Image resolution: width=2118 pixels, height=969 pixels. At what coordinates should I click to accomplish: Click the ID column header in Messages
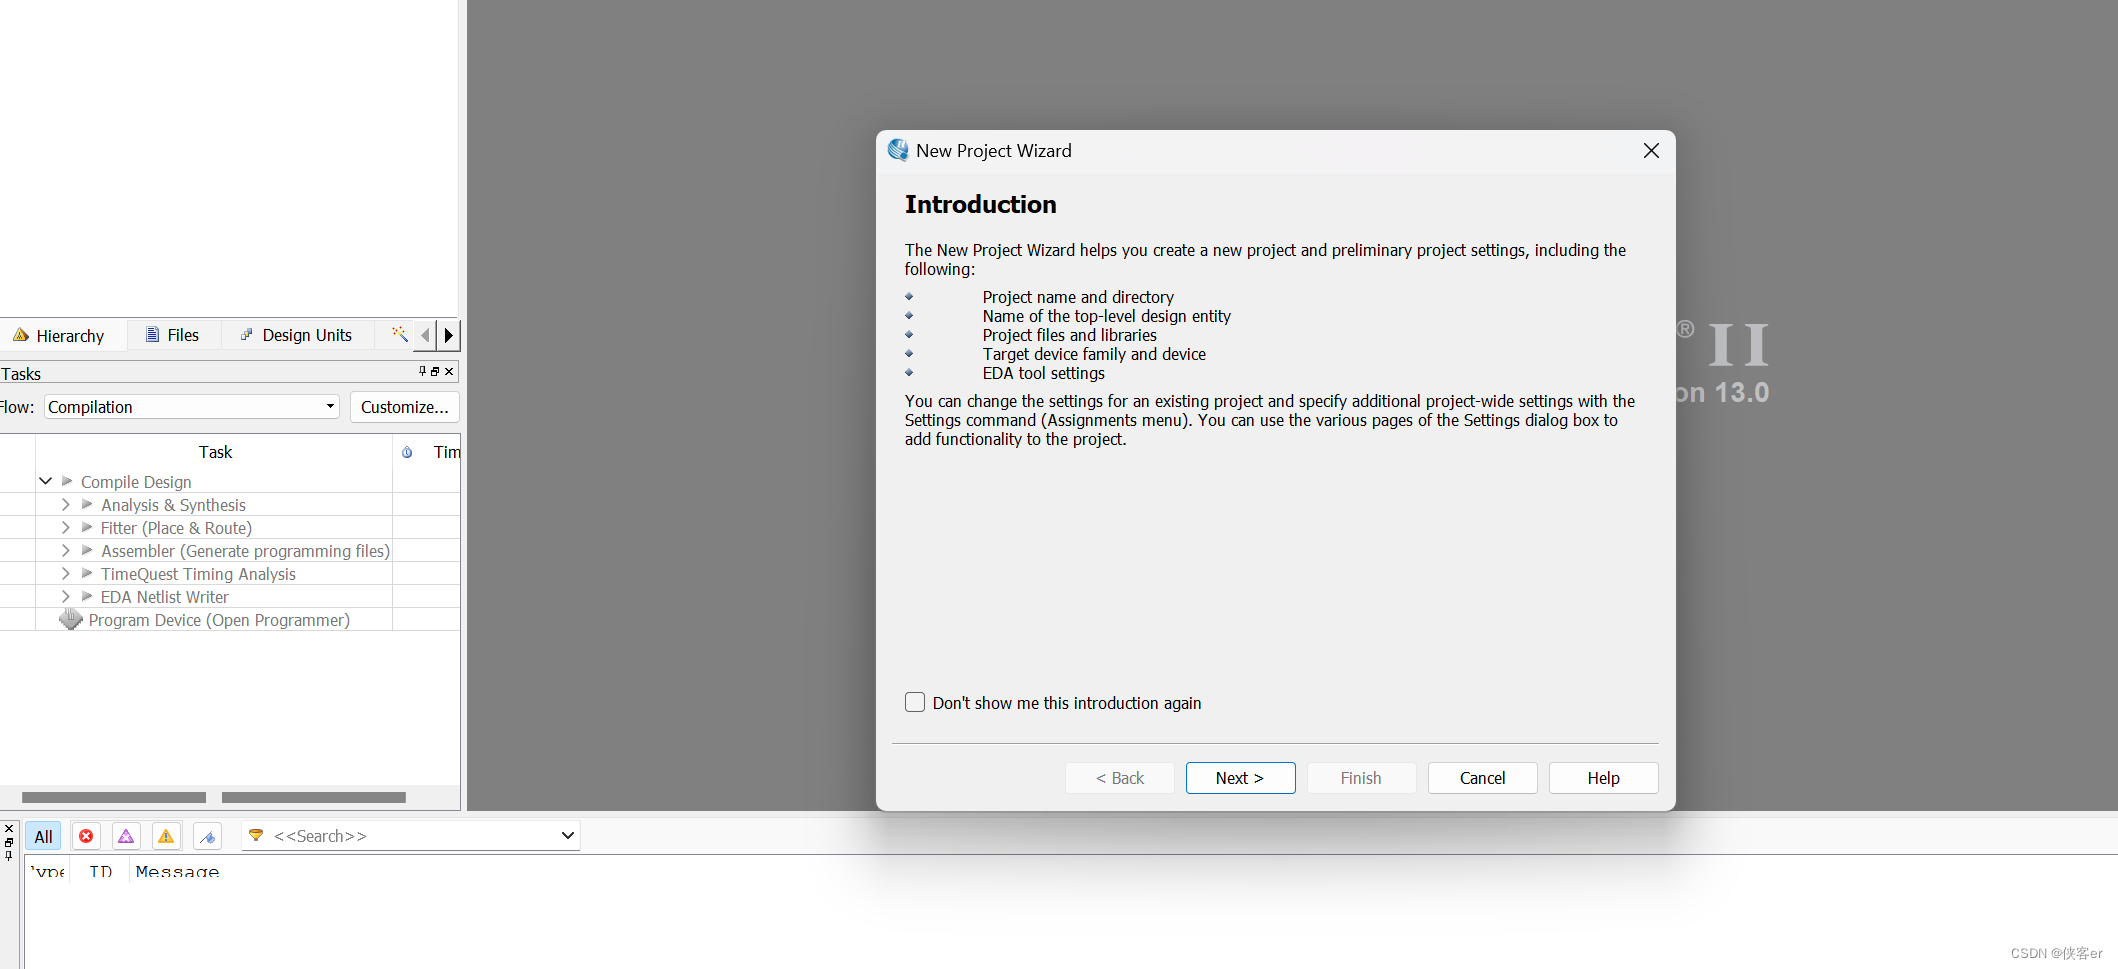coord(100,871)
